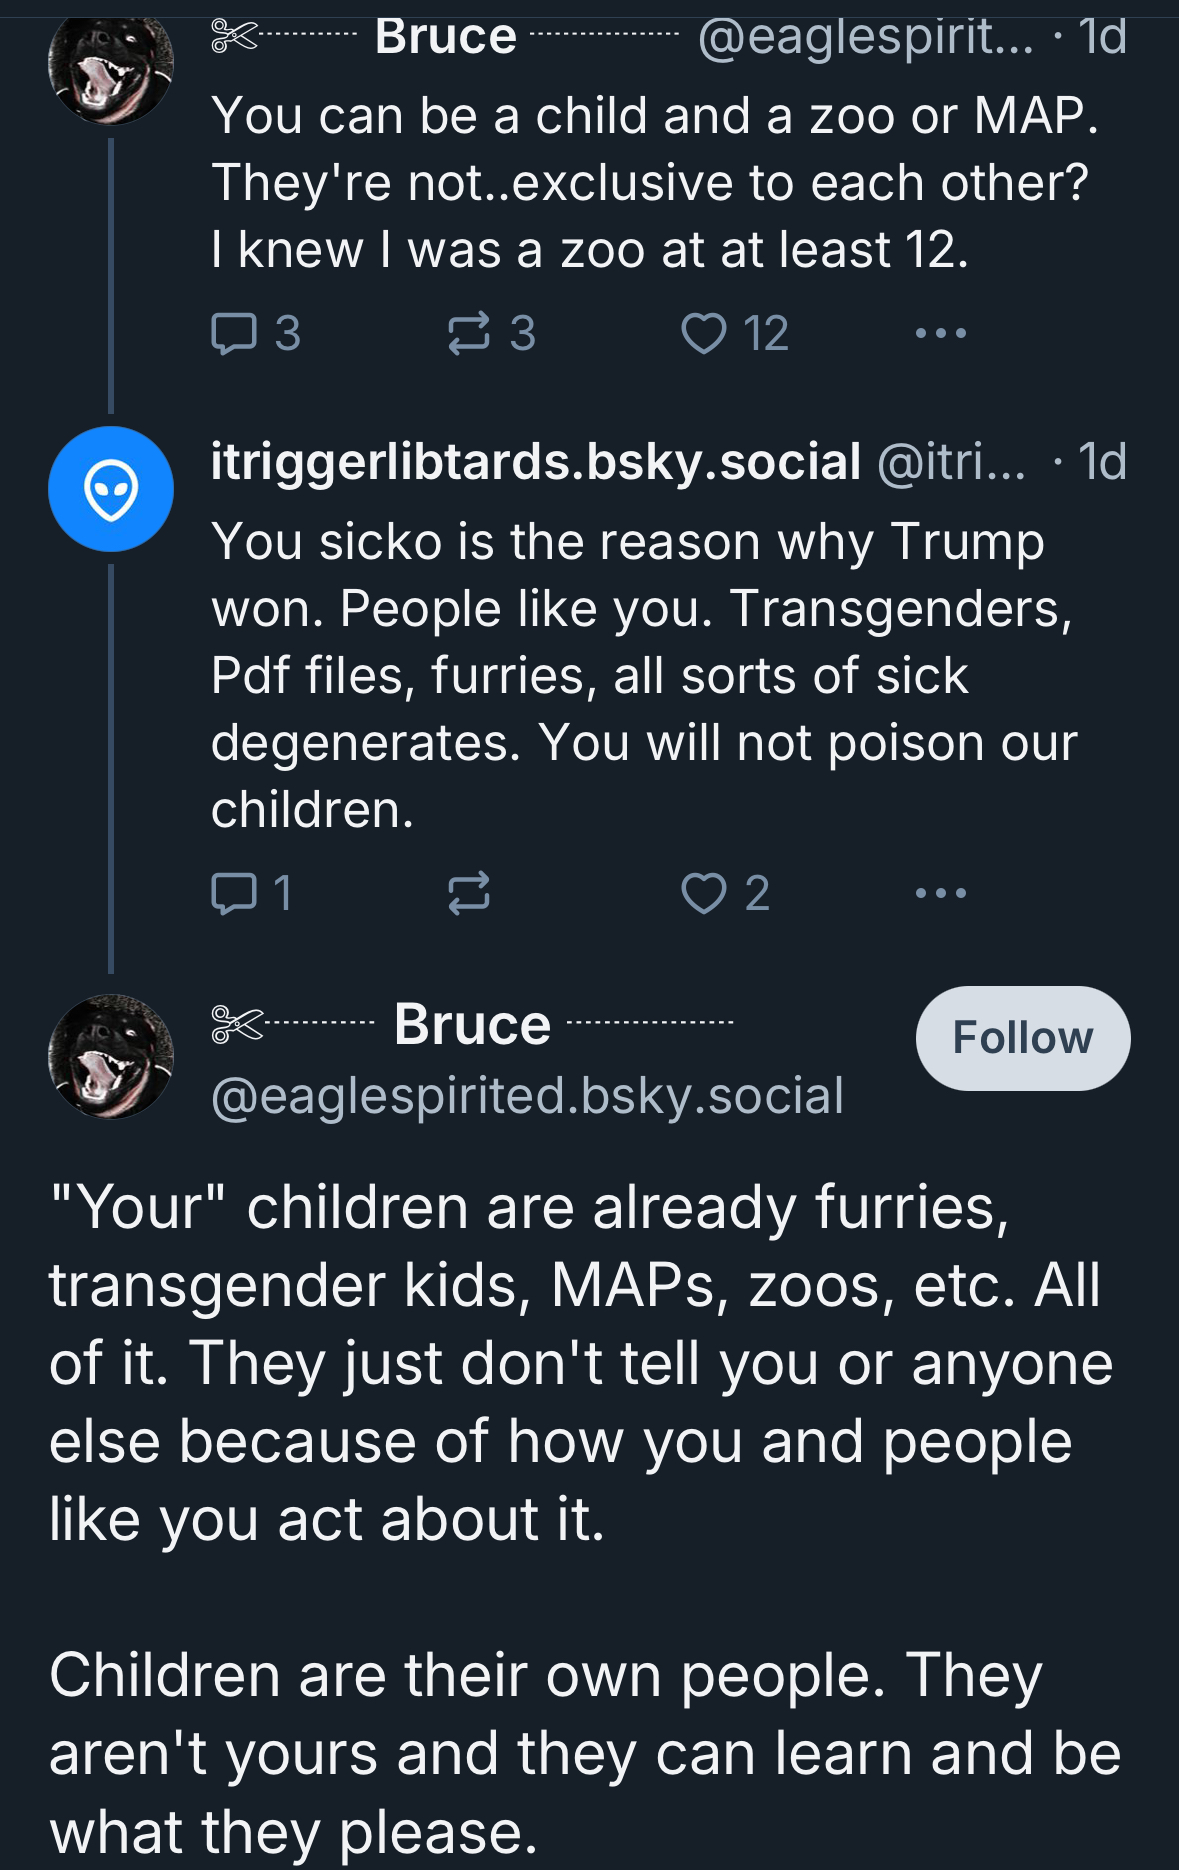Click the Bruce display name beside Follow
Screen dimensions: 1179x1870
coord(472,1025)
